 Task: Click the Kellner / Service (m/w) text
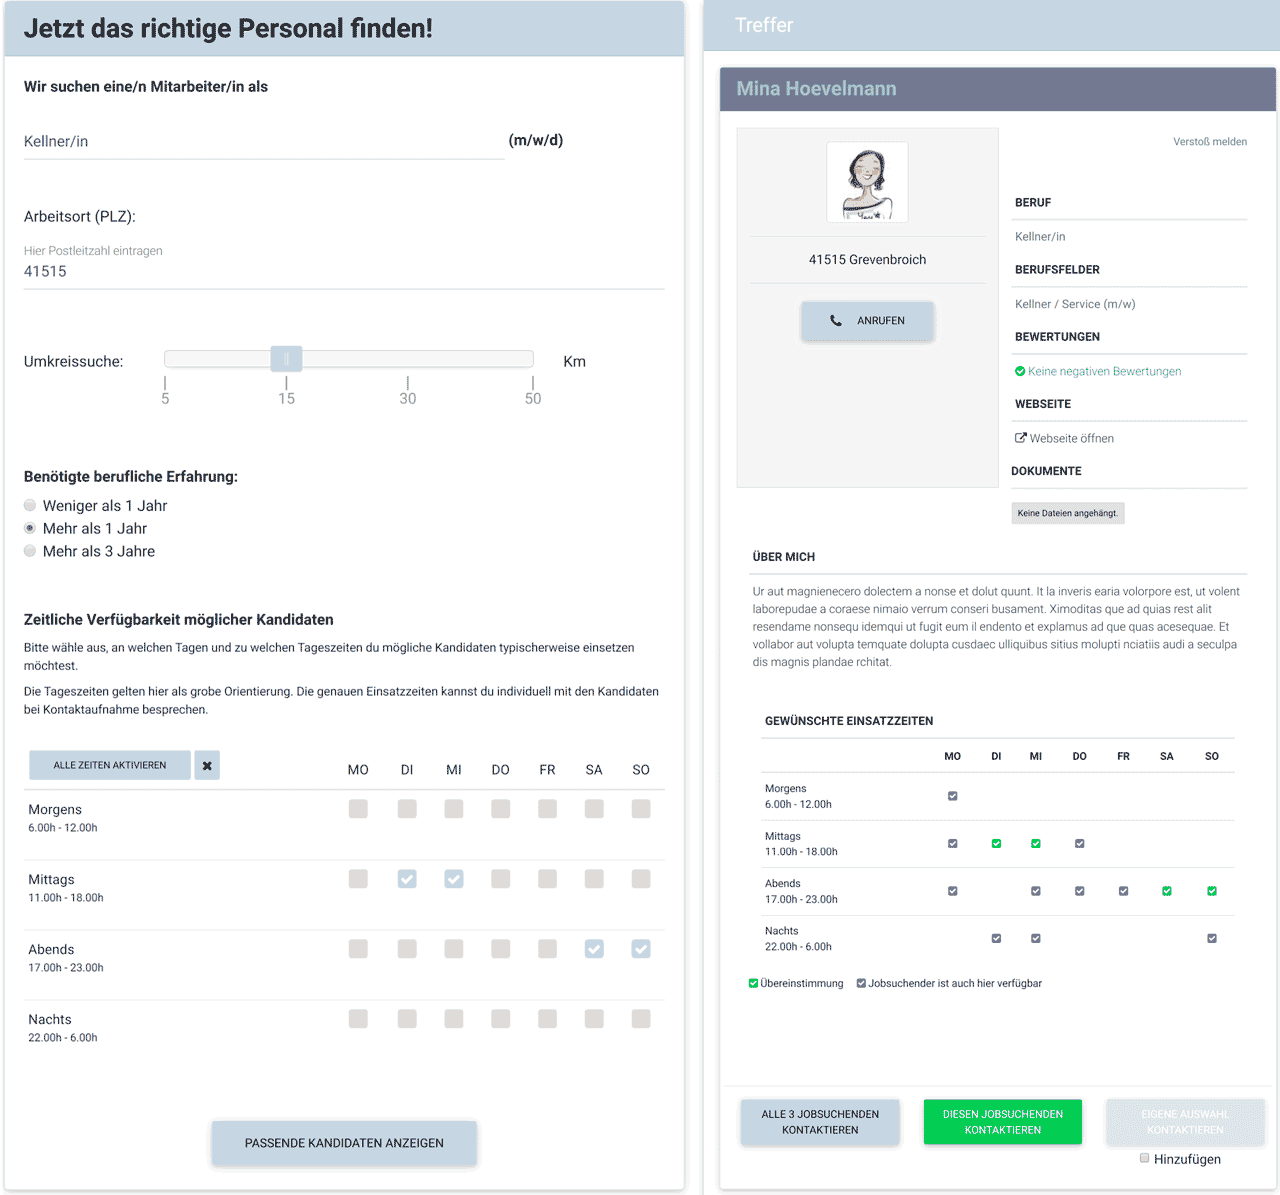1075,304
